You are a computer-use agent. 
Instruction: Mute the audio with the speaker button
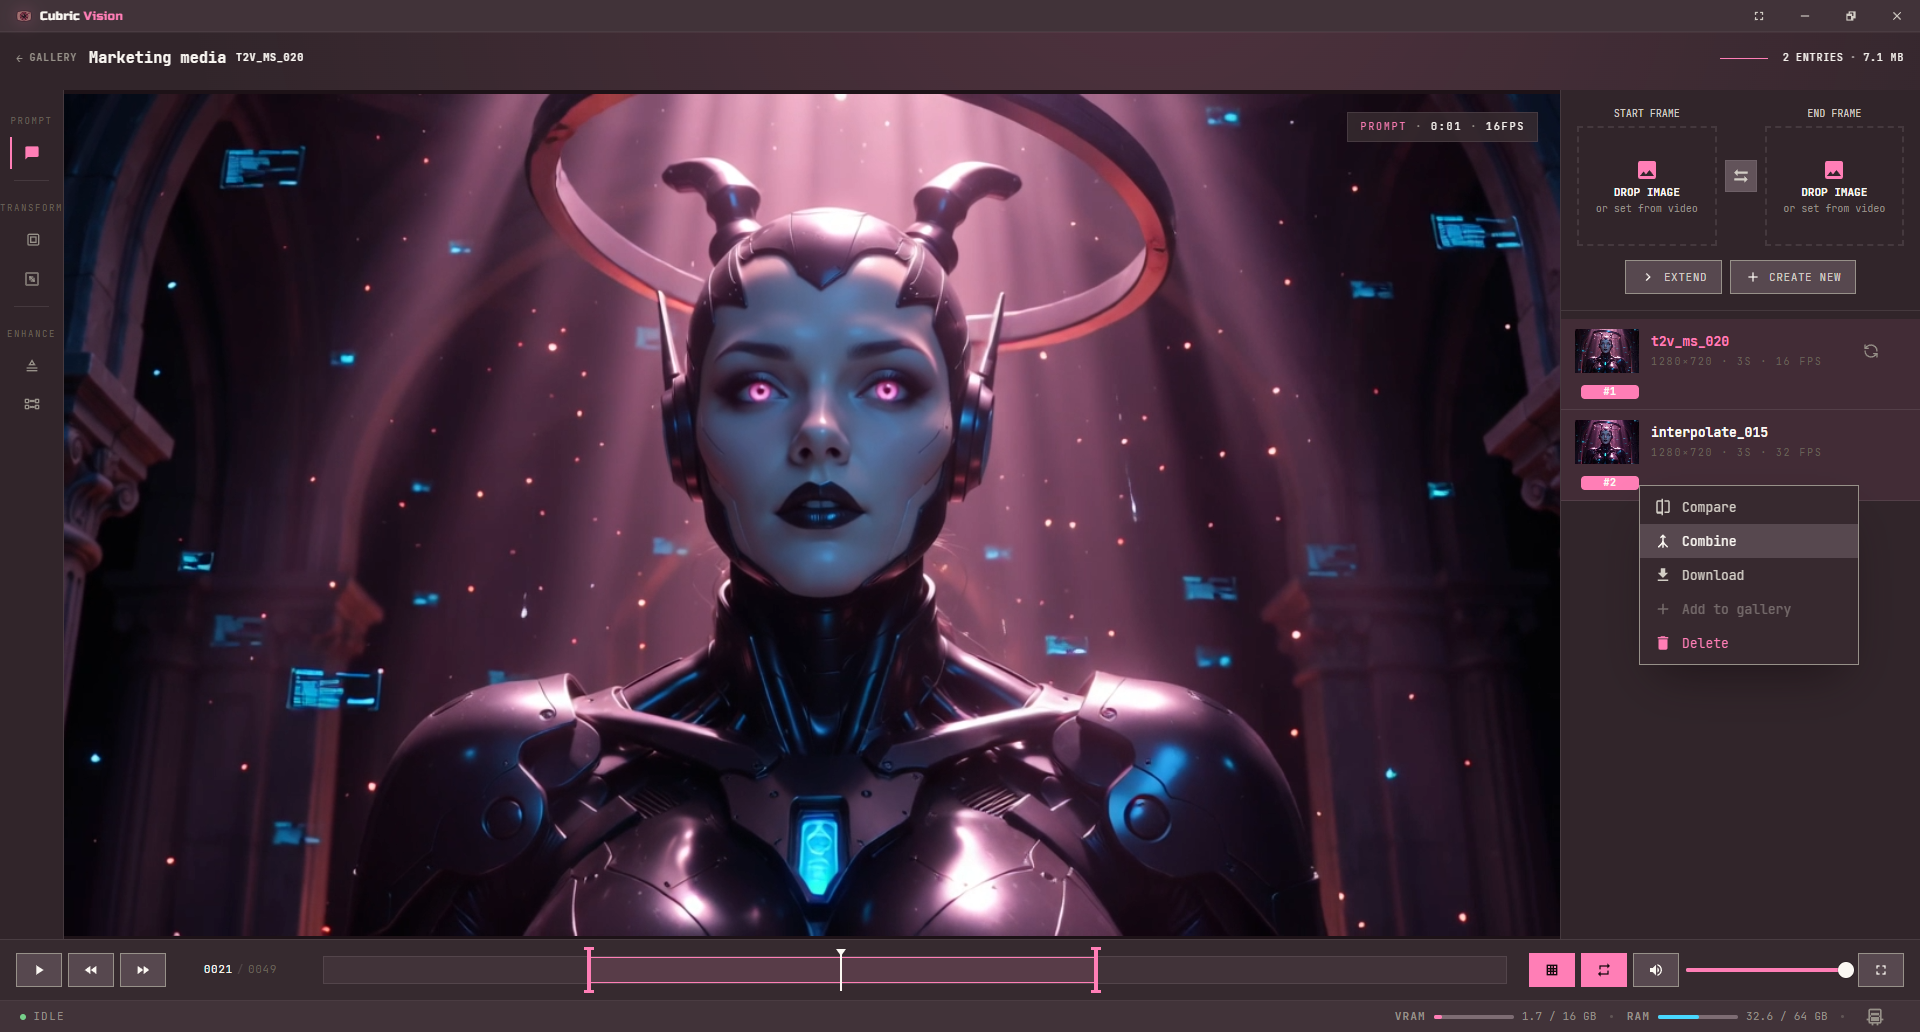click(1656, 970)
